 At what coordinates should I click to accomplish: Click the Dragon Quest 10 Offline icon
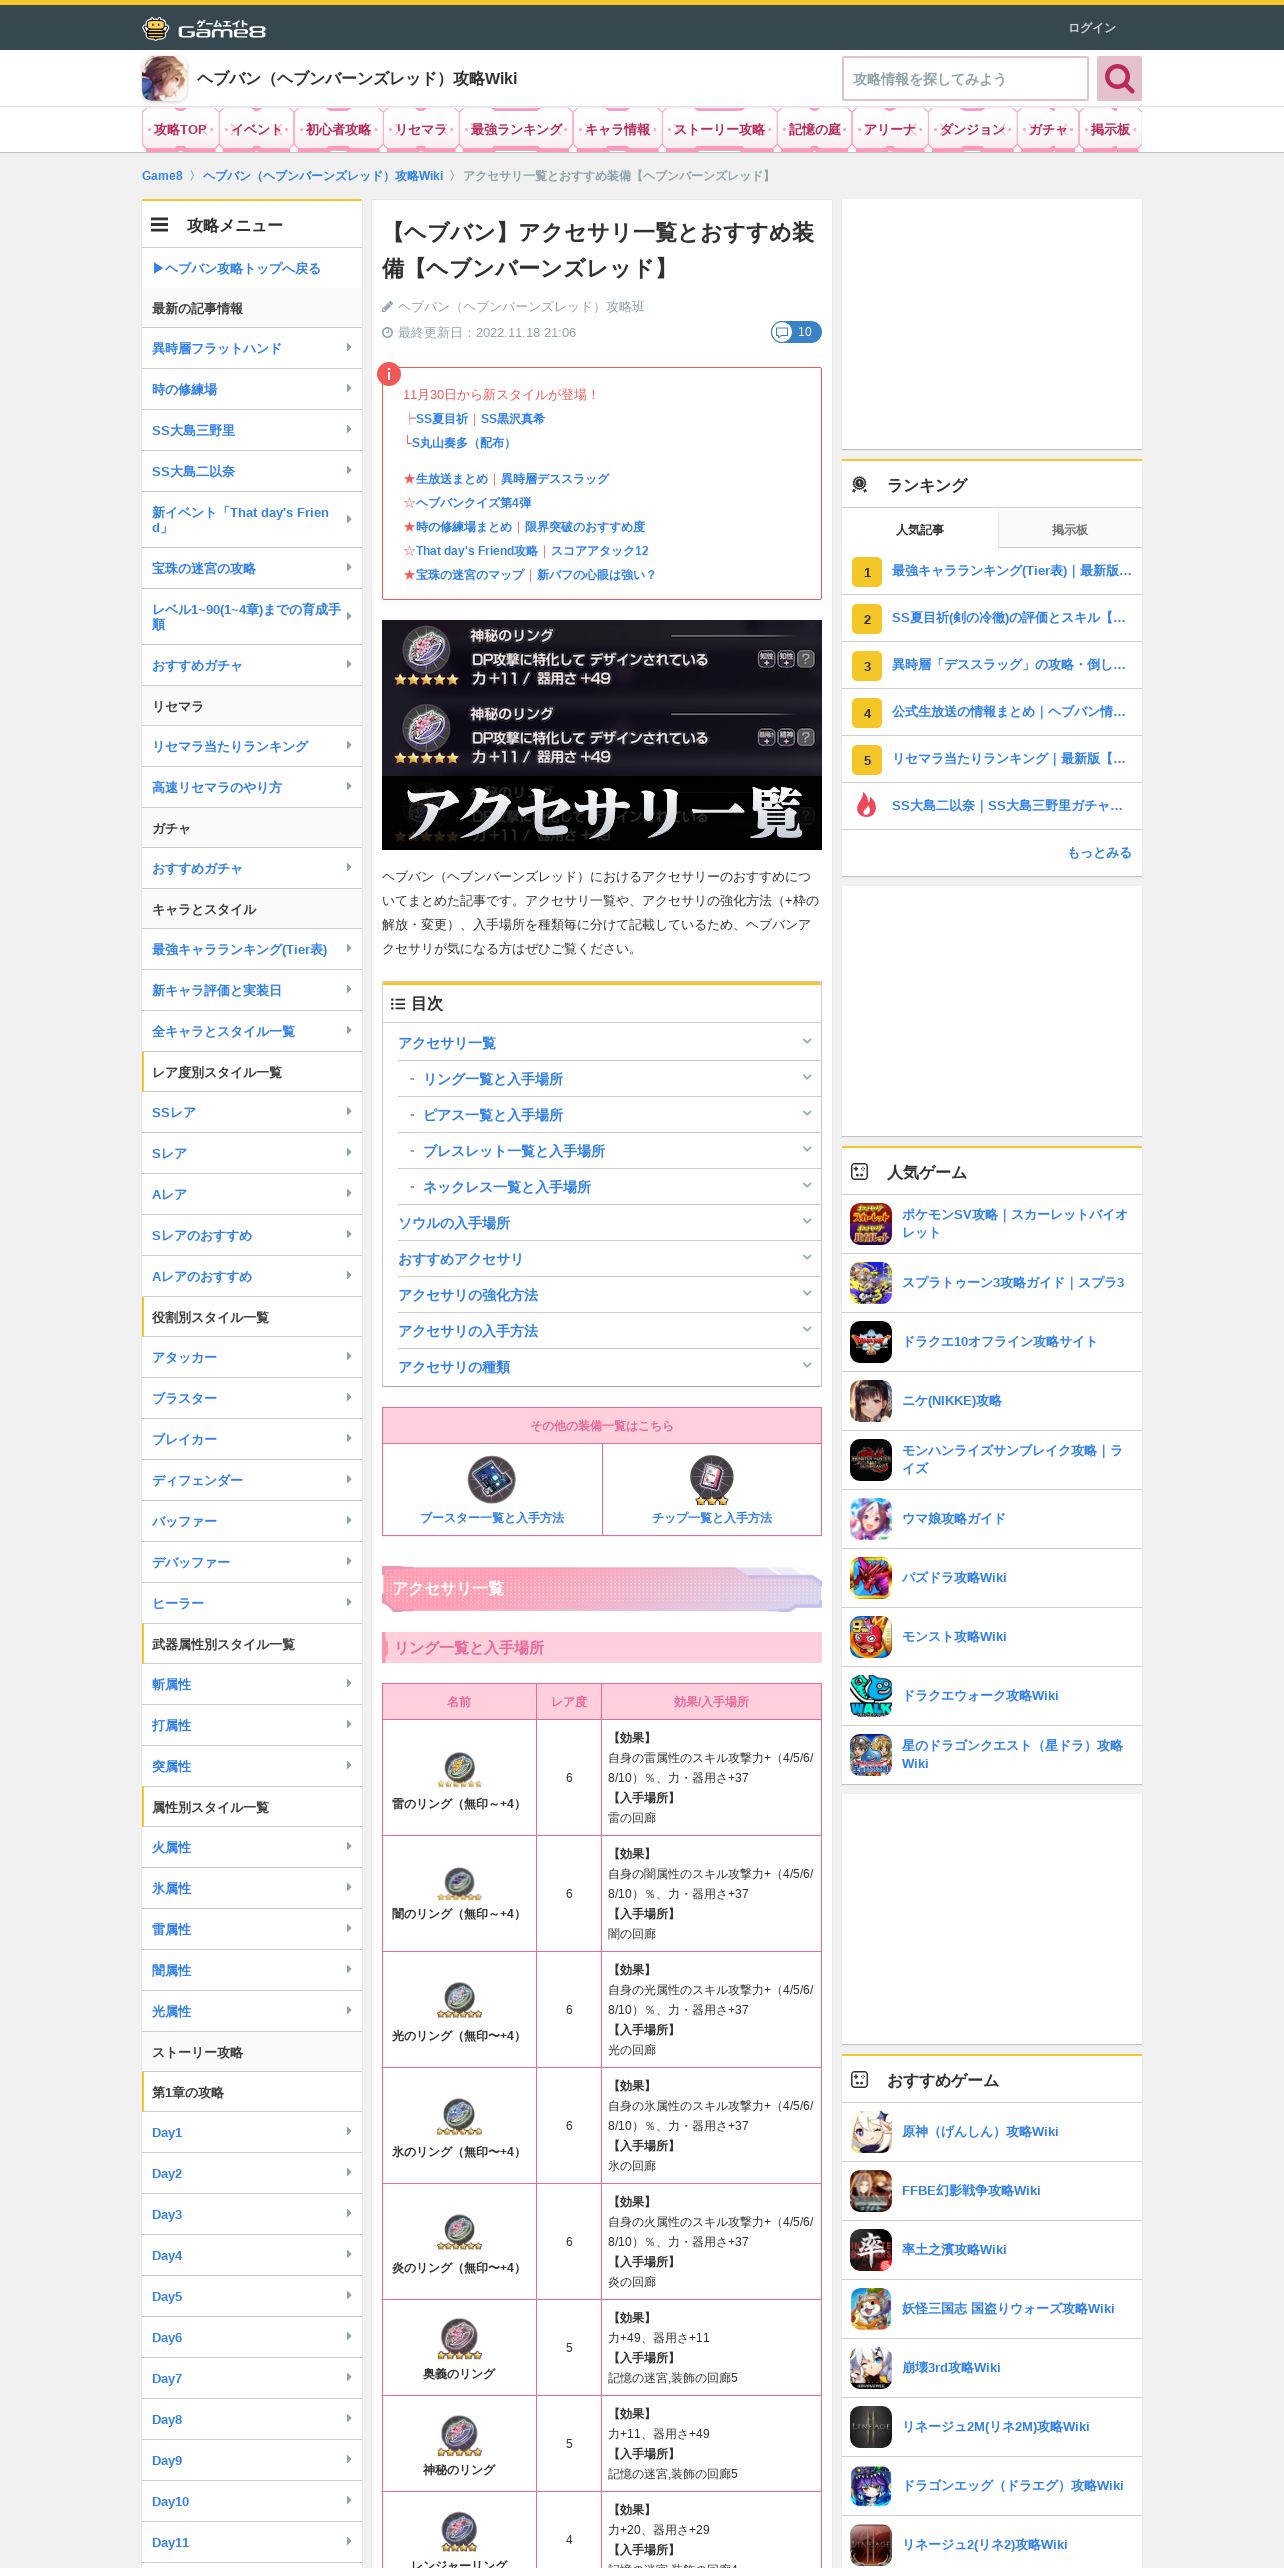tap(870, 1342)
